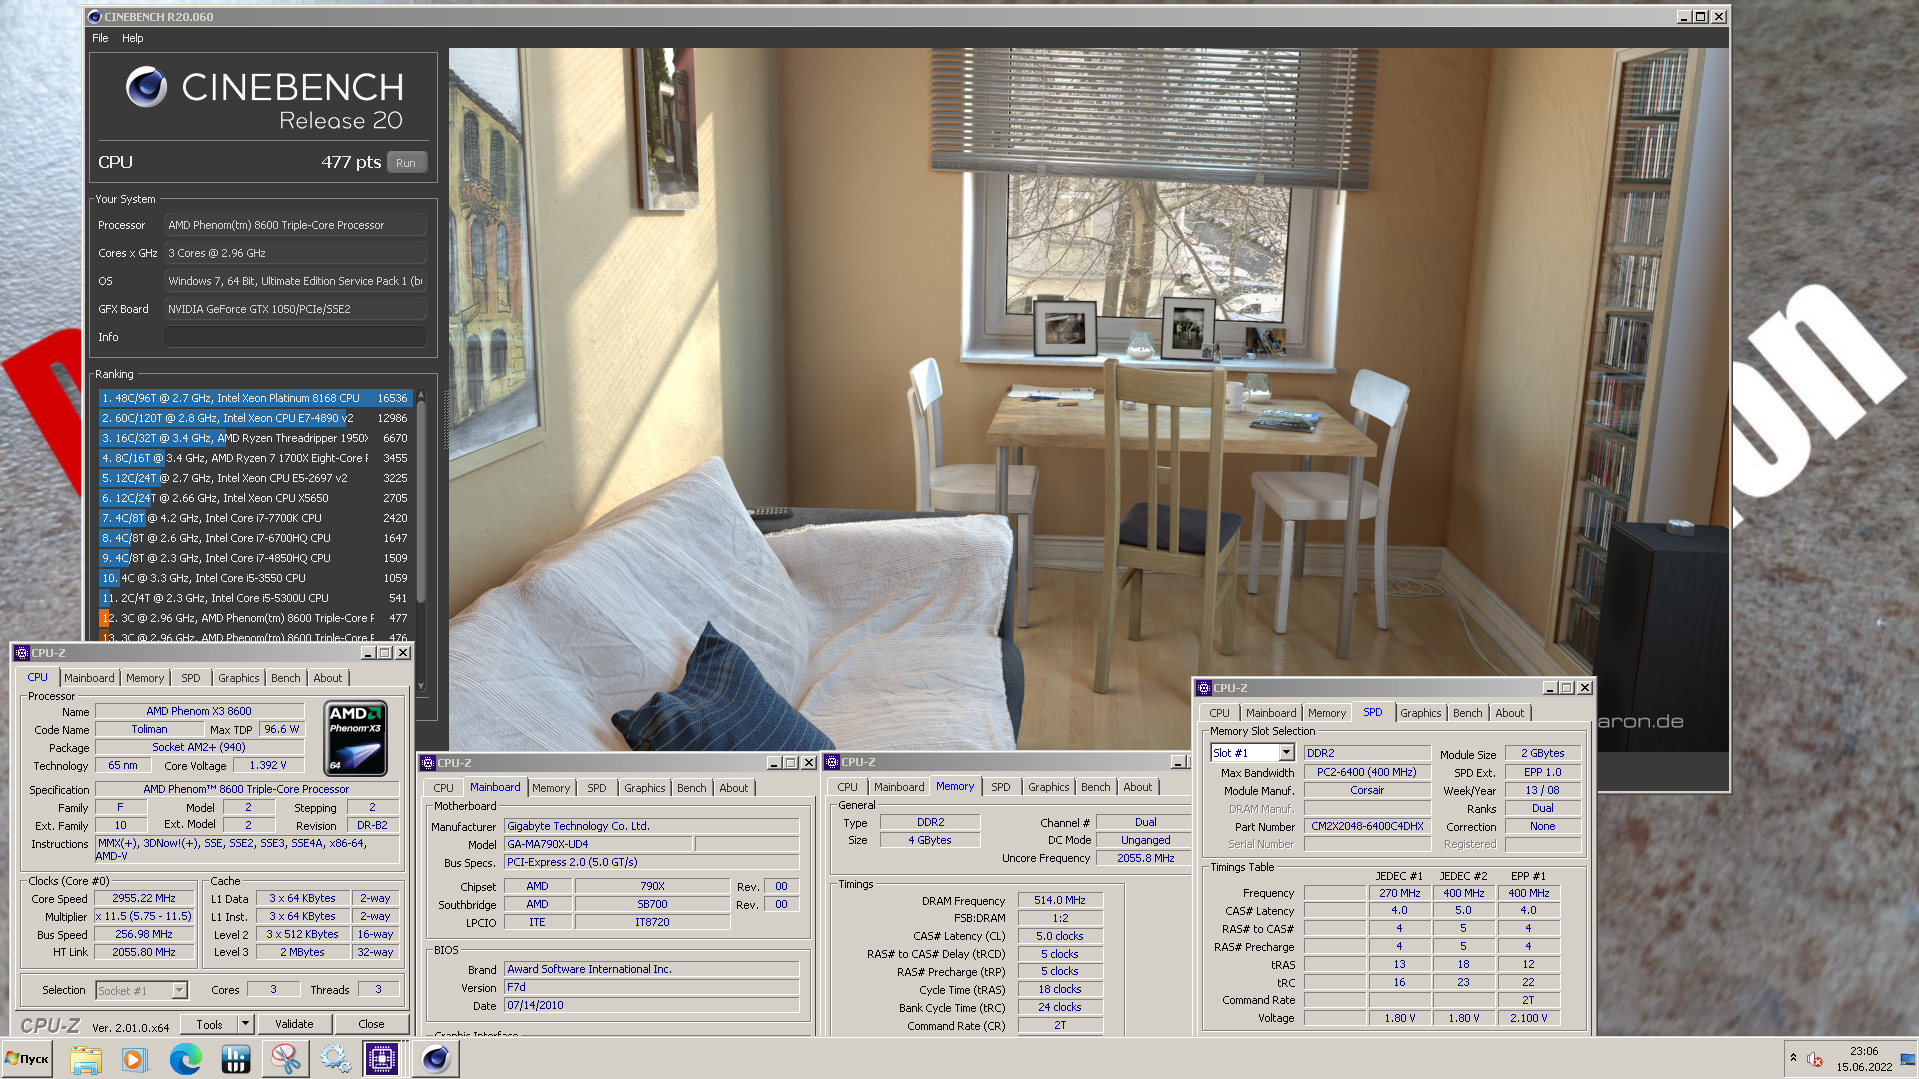Viewport: 1919px width, 1079px height.
Task: Switch to Cinebench via its taskbar icon
Action: pyautogui.click(x=435, y=1059)
